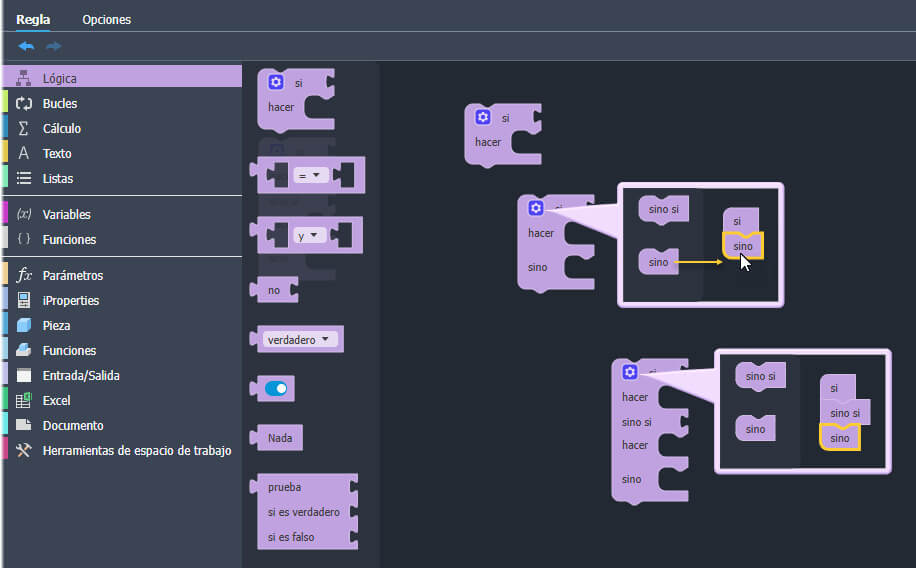
Task: Select the workspace tools wrench icon
Action: [23, 450]
